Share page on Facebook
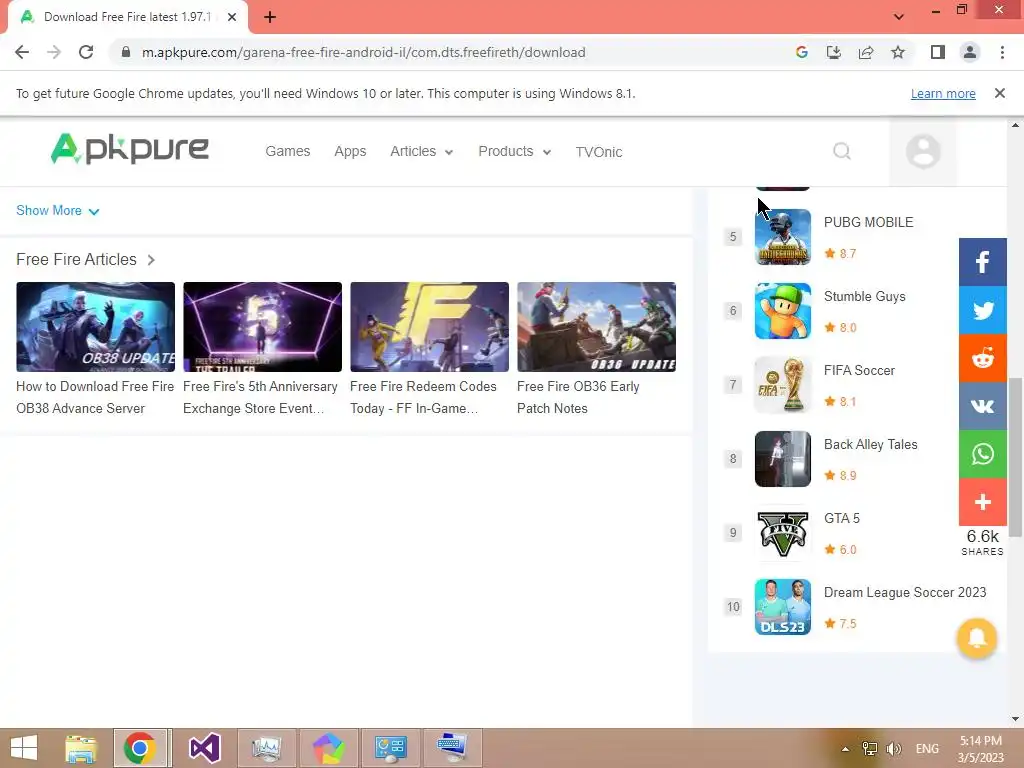Image resolution: width=1024 pixels, height=768 pixels. pos(982,262)
